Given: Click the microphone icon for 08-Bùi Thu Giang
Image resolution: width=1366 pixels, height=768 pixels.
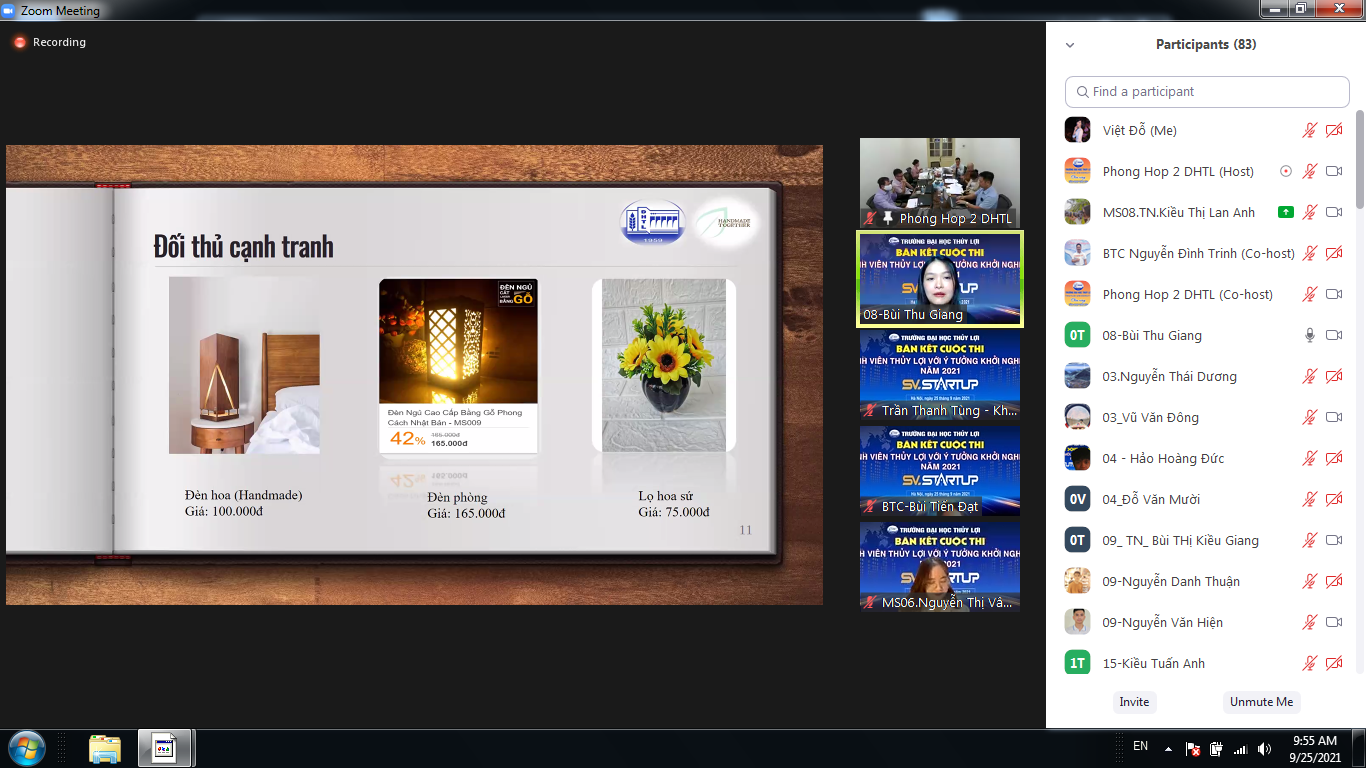Looking at the screenshot, I should (x=1310, y=335).
